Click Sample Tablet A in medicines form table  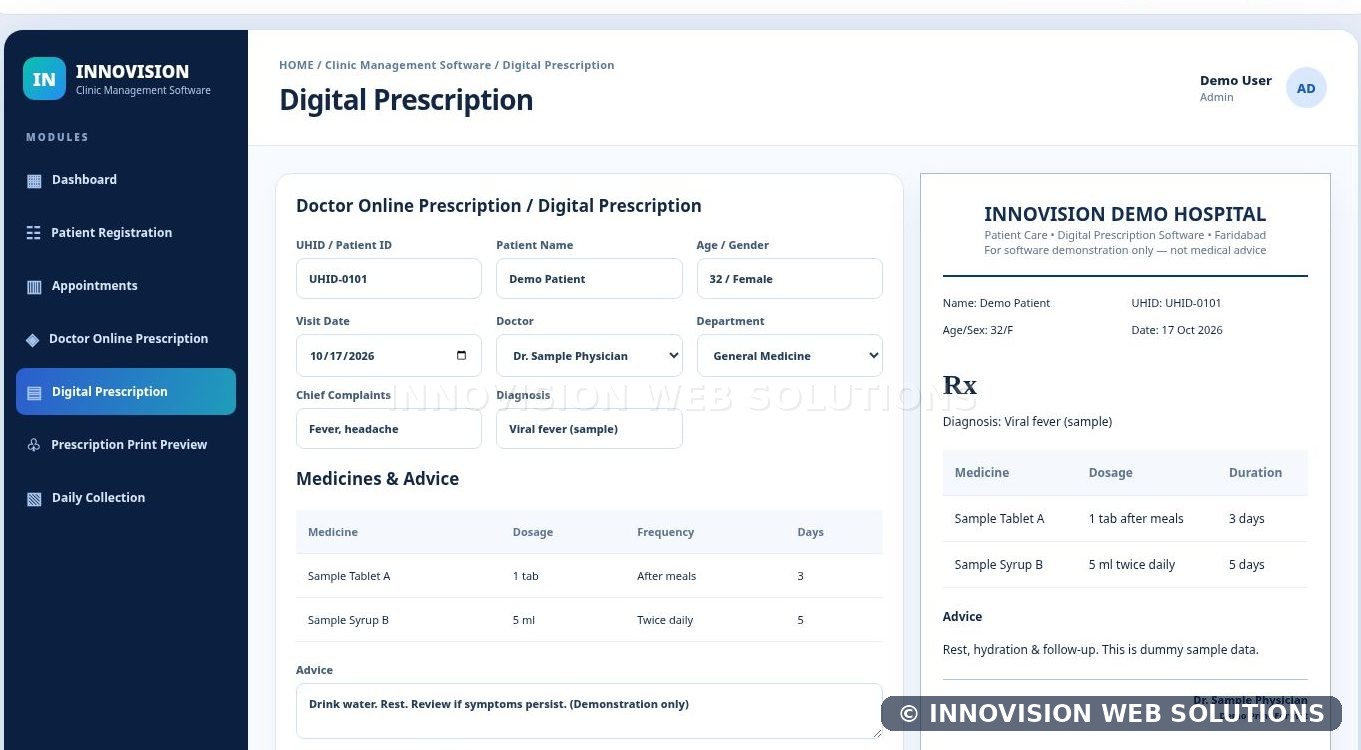[349, 576]
